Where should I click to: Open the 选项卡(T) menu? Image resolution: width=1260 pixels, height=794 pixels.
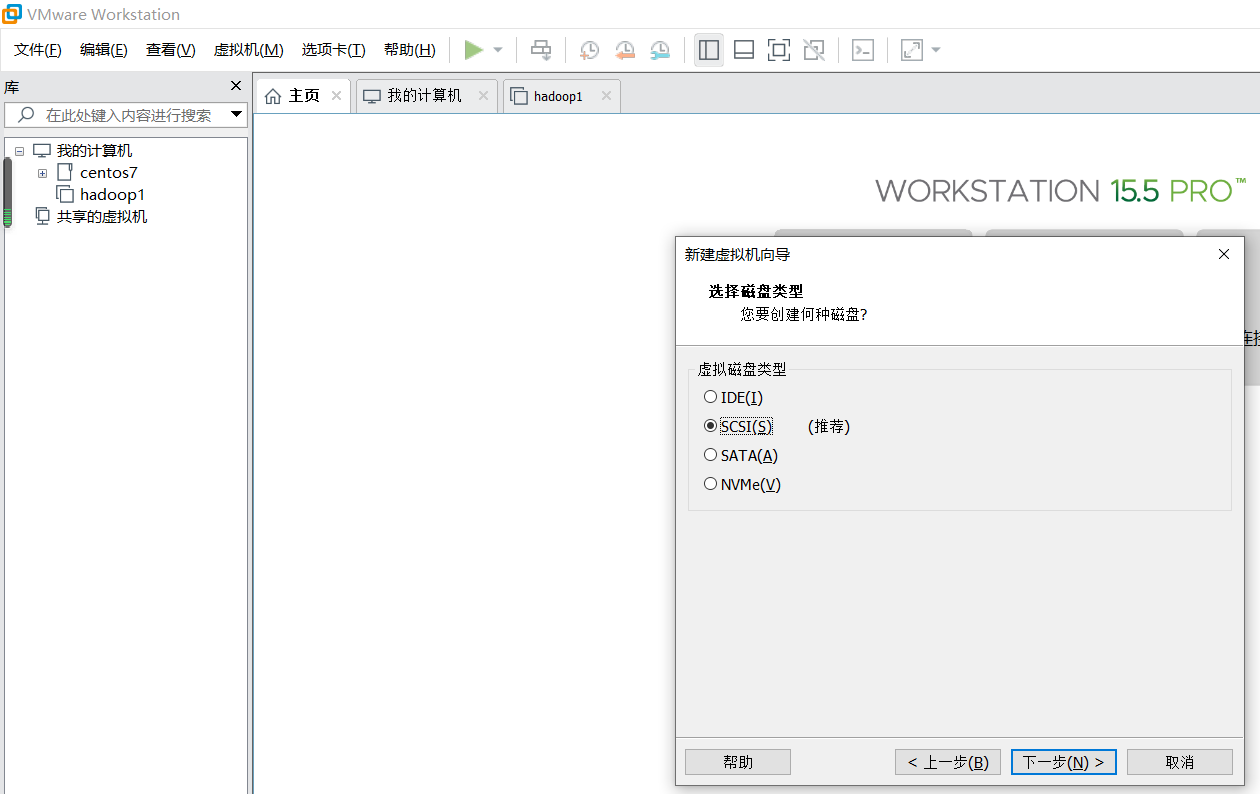pyautogui.click(x=334, y=50)
